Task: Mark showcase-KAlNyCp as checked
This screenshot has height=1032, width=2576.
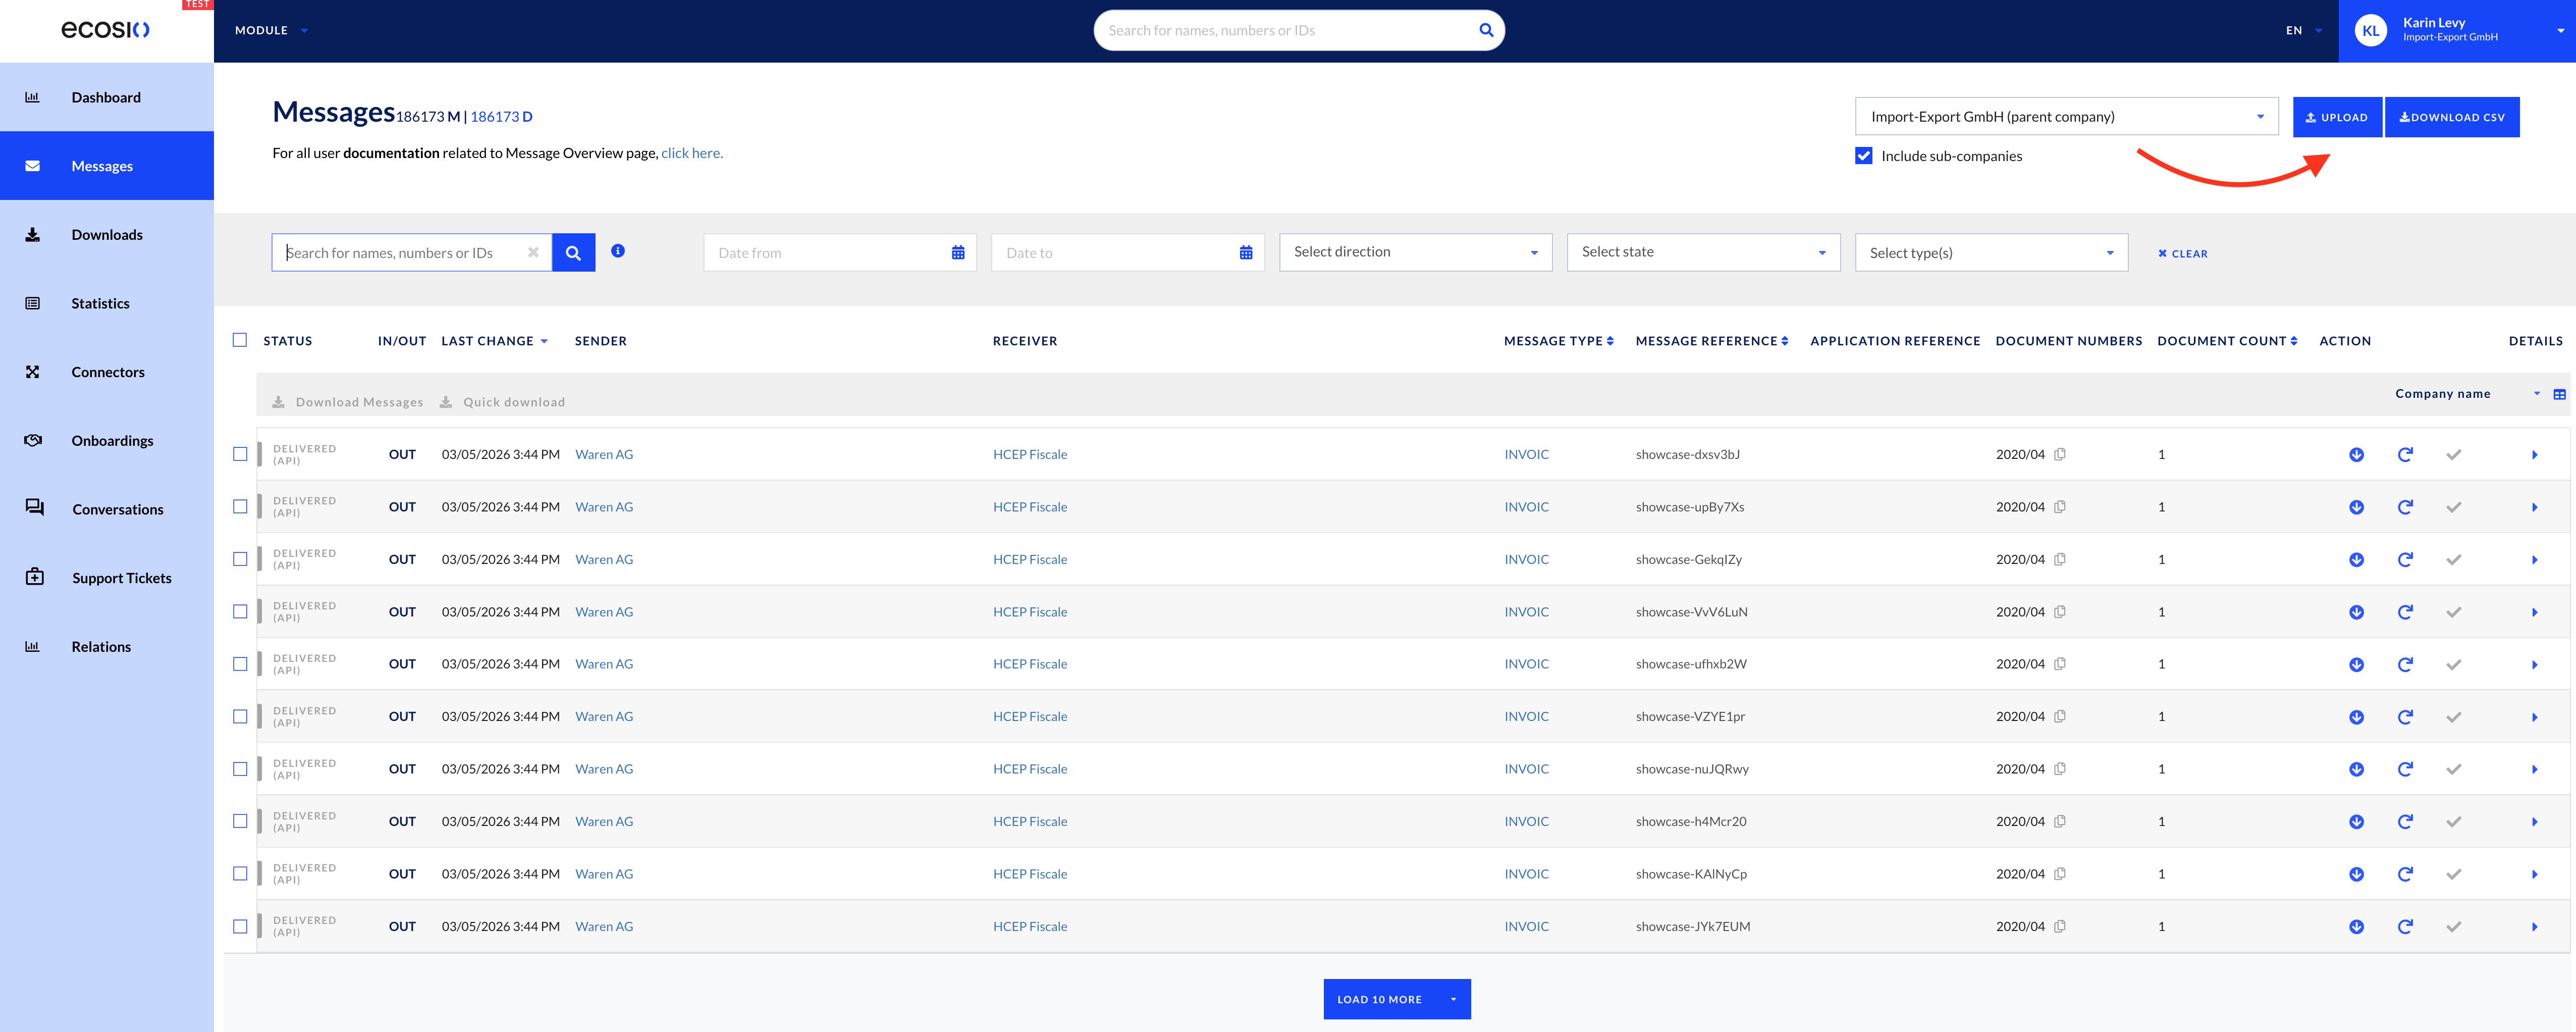Action: point(2453,874)
